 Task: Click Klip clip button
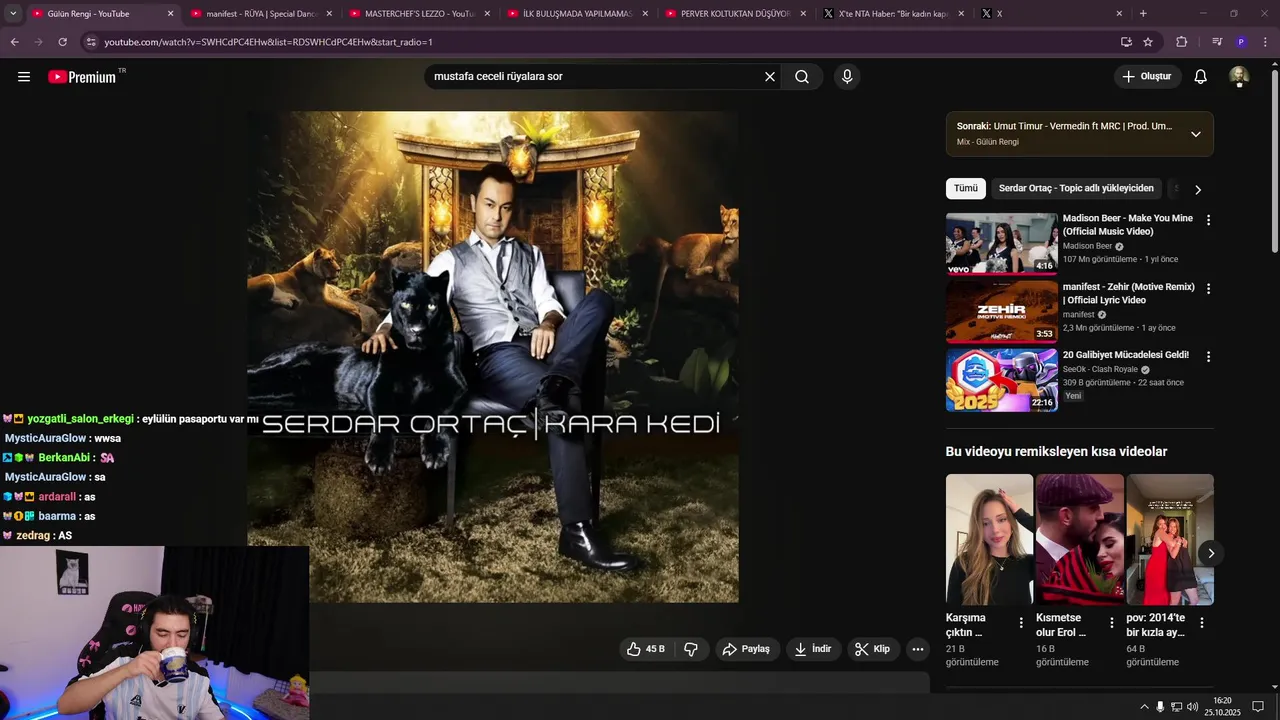872,649
